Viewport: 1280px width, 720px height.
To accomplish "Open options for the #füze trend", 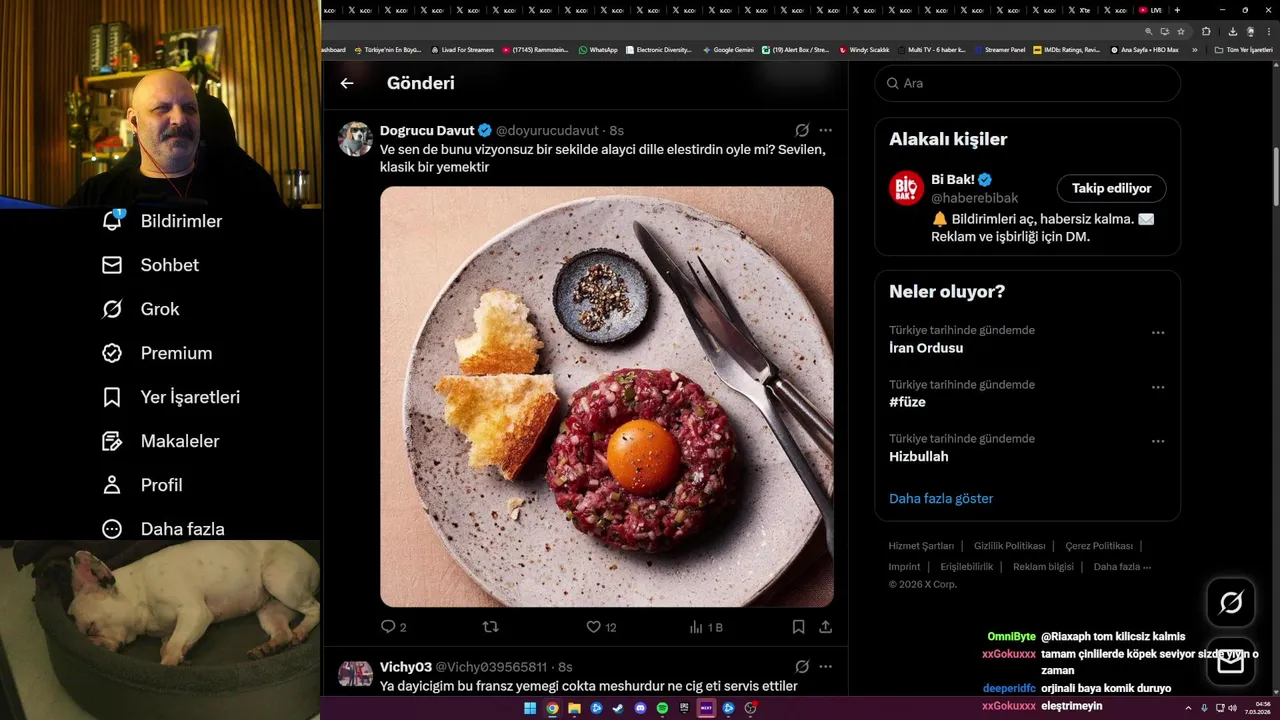I will 1158,387.
